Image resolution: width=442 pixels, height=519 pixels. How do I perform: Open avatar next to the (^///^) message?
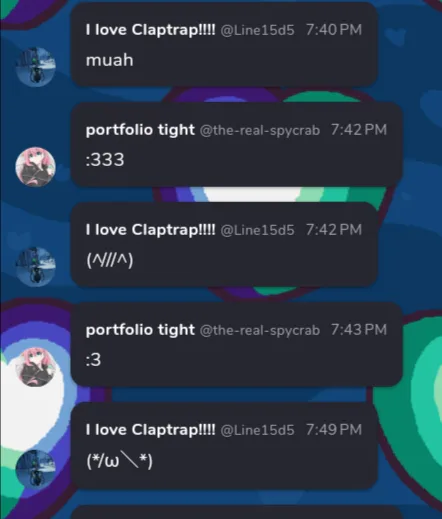coord(36,267)
